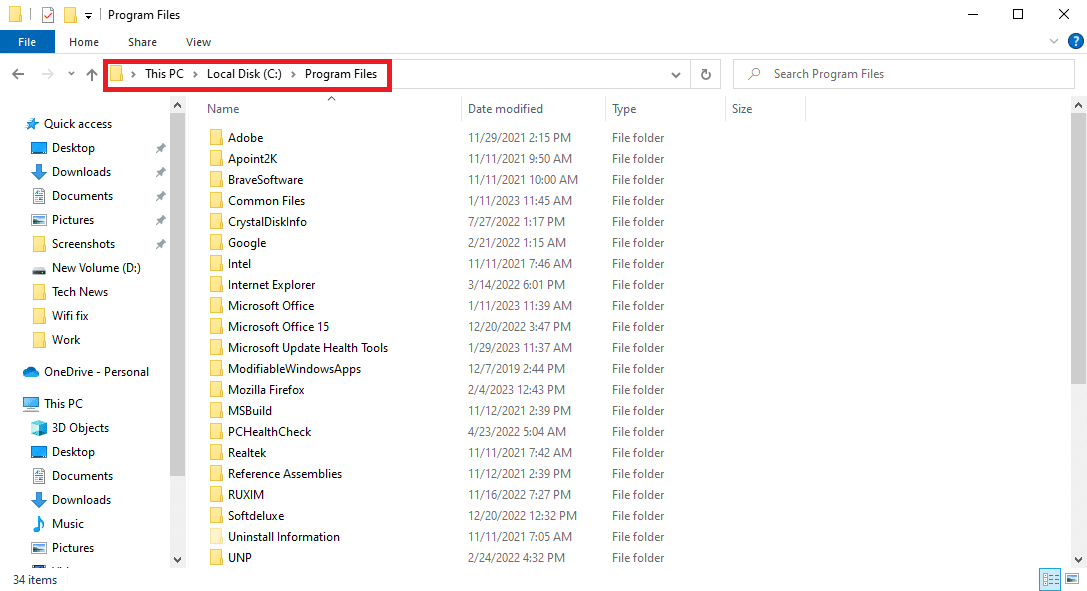Image resolution: width=1087 pixels, height=591 pixels.
Task: Sort by the Name column header
Action: click(223, 109)
